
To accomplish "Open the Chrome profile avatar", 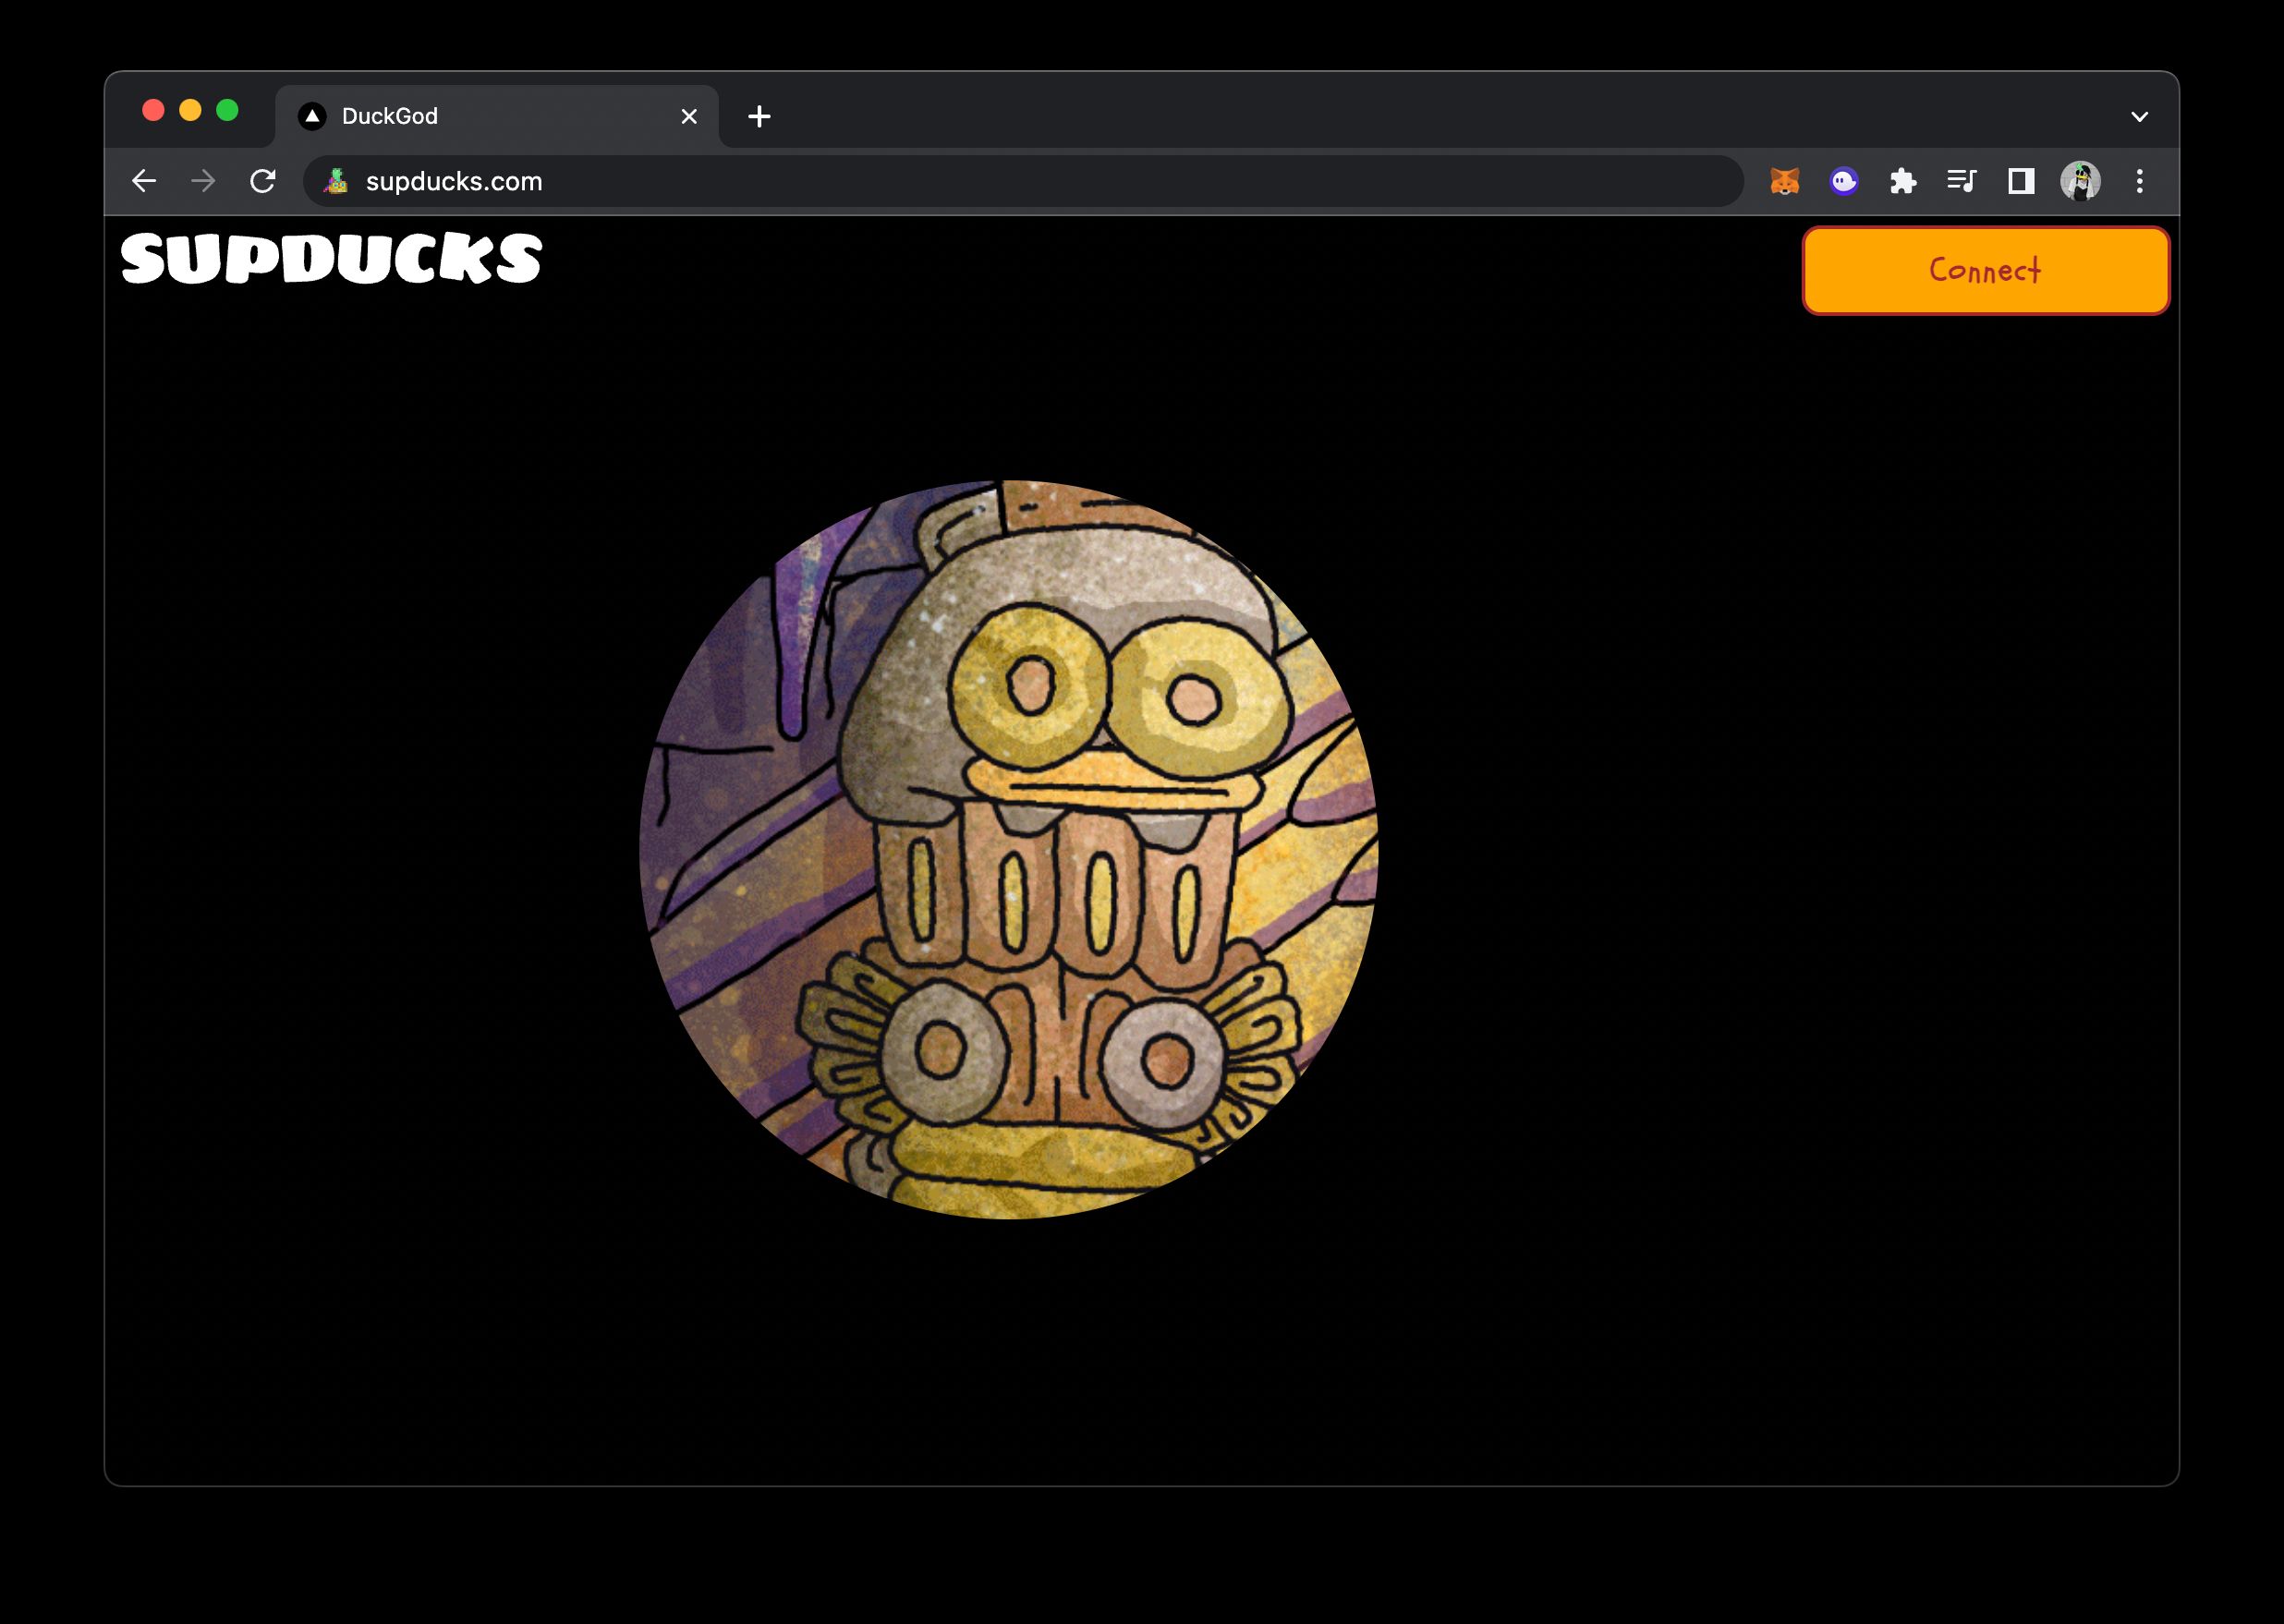I will pyautogui.click(x=2080, y=181).
